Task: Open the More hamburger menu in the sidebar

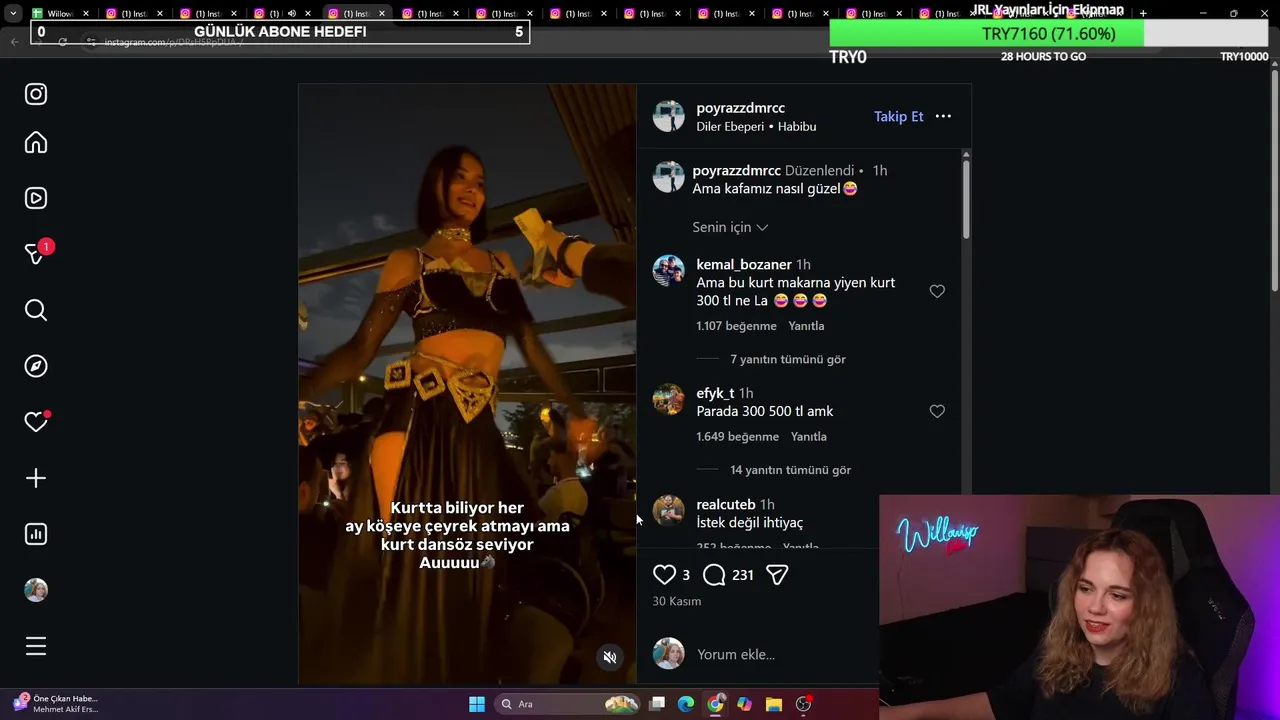Action: pyautogui.click(x=36, y=646)
